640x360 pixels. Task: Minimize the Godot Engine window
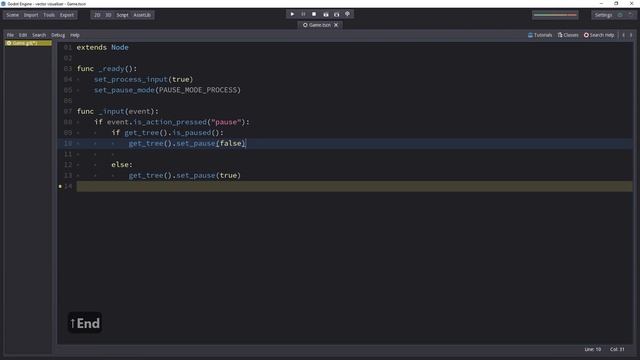tap(601, 3)
